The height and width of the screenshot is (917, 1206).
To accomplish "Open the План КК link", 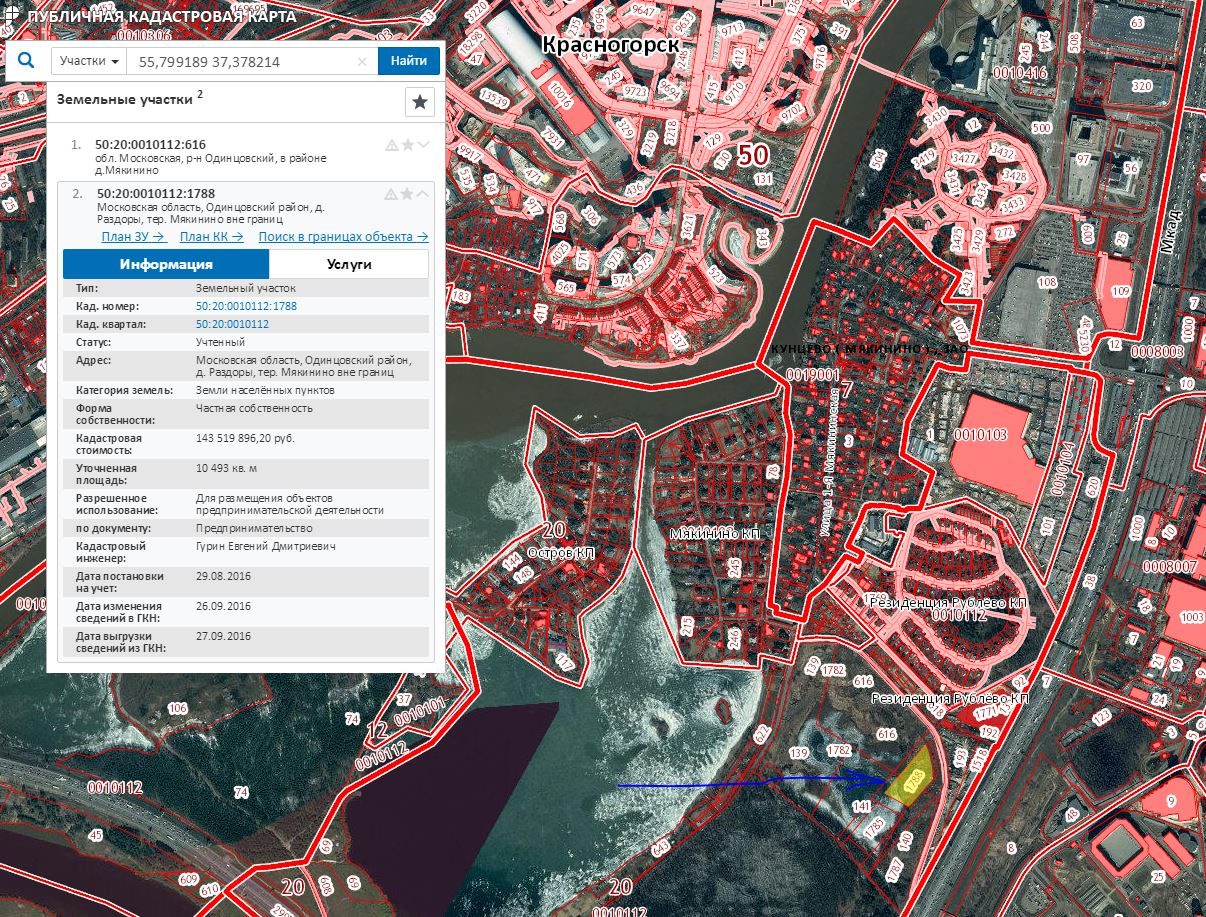I will (x=211, y=237).
